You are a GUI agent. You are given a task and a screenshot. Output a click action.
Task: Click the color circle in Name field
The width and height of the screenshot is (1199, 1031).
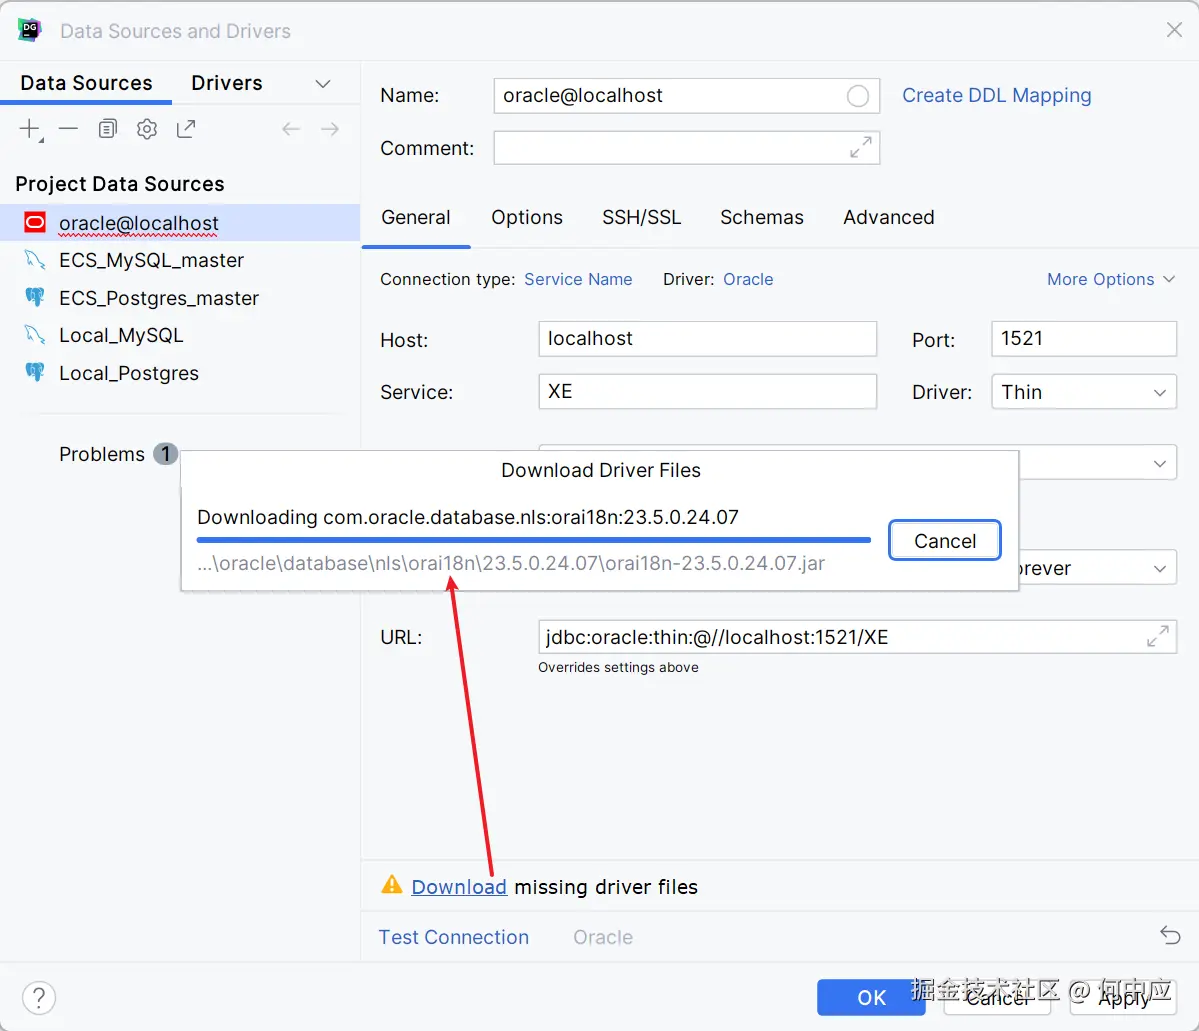pyautogui.click(x=858, y=96)
